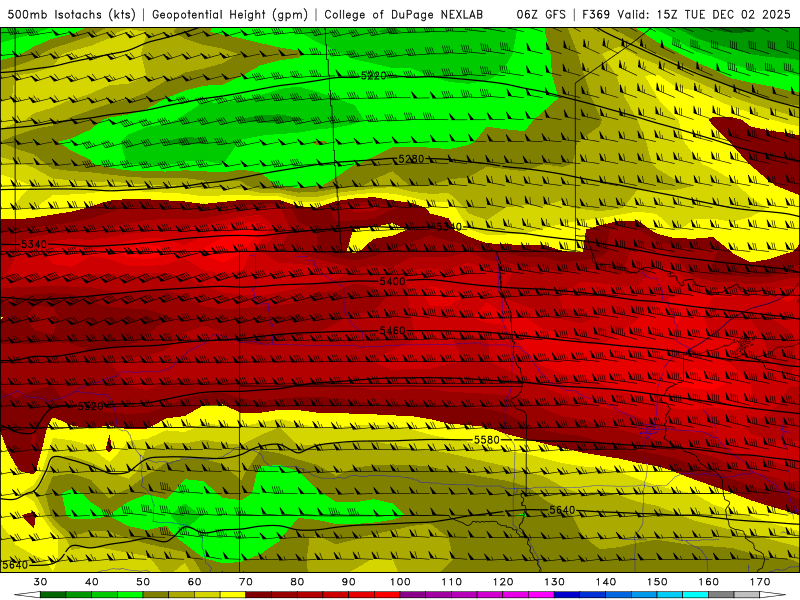
Task: Select the olive swatch just after 50
Action: (x=156, y=595)
